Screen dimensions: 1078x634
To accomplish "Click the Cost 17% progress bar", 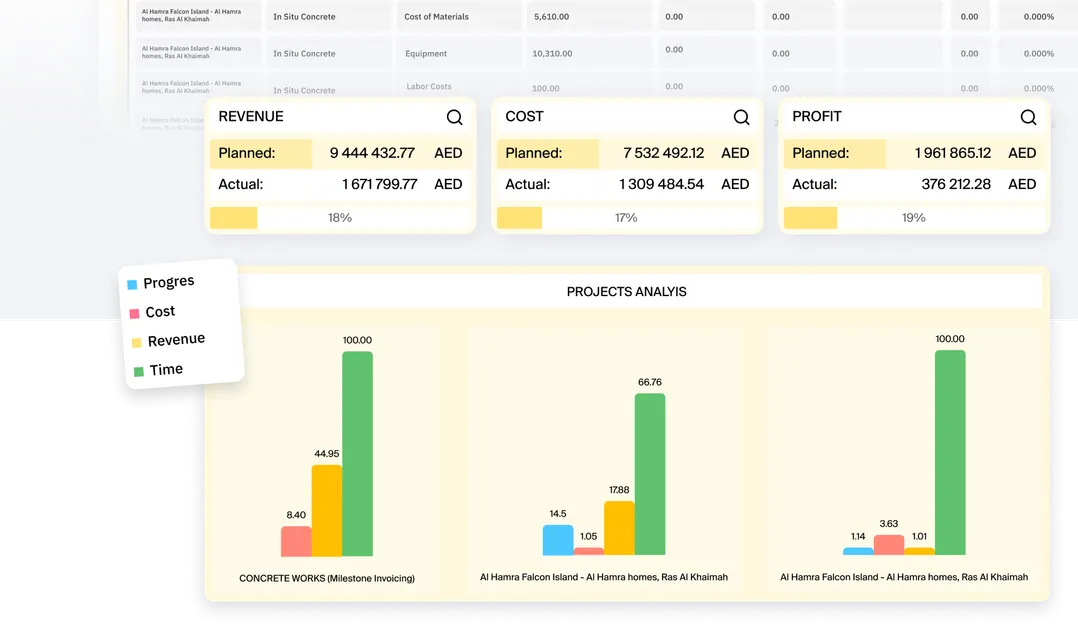I will tap(627, 218).
